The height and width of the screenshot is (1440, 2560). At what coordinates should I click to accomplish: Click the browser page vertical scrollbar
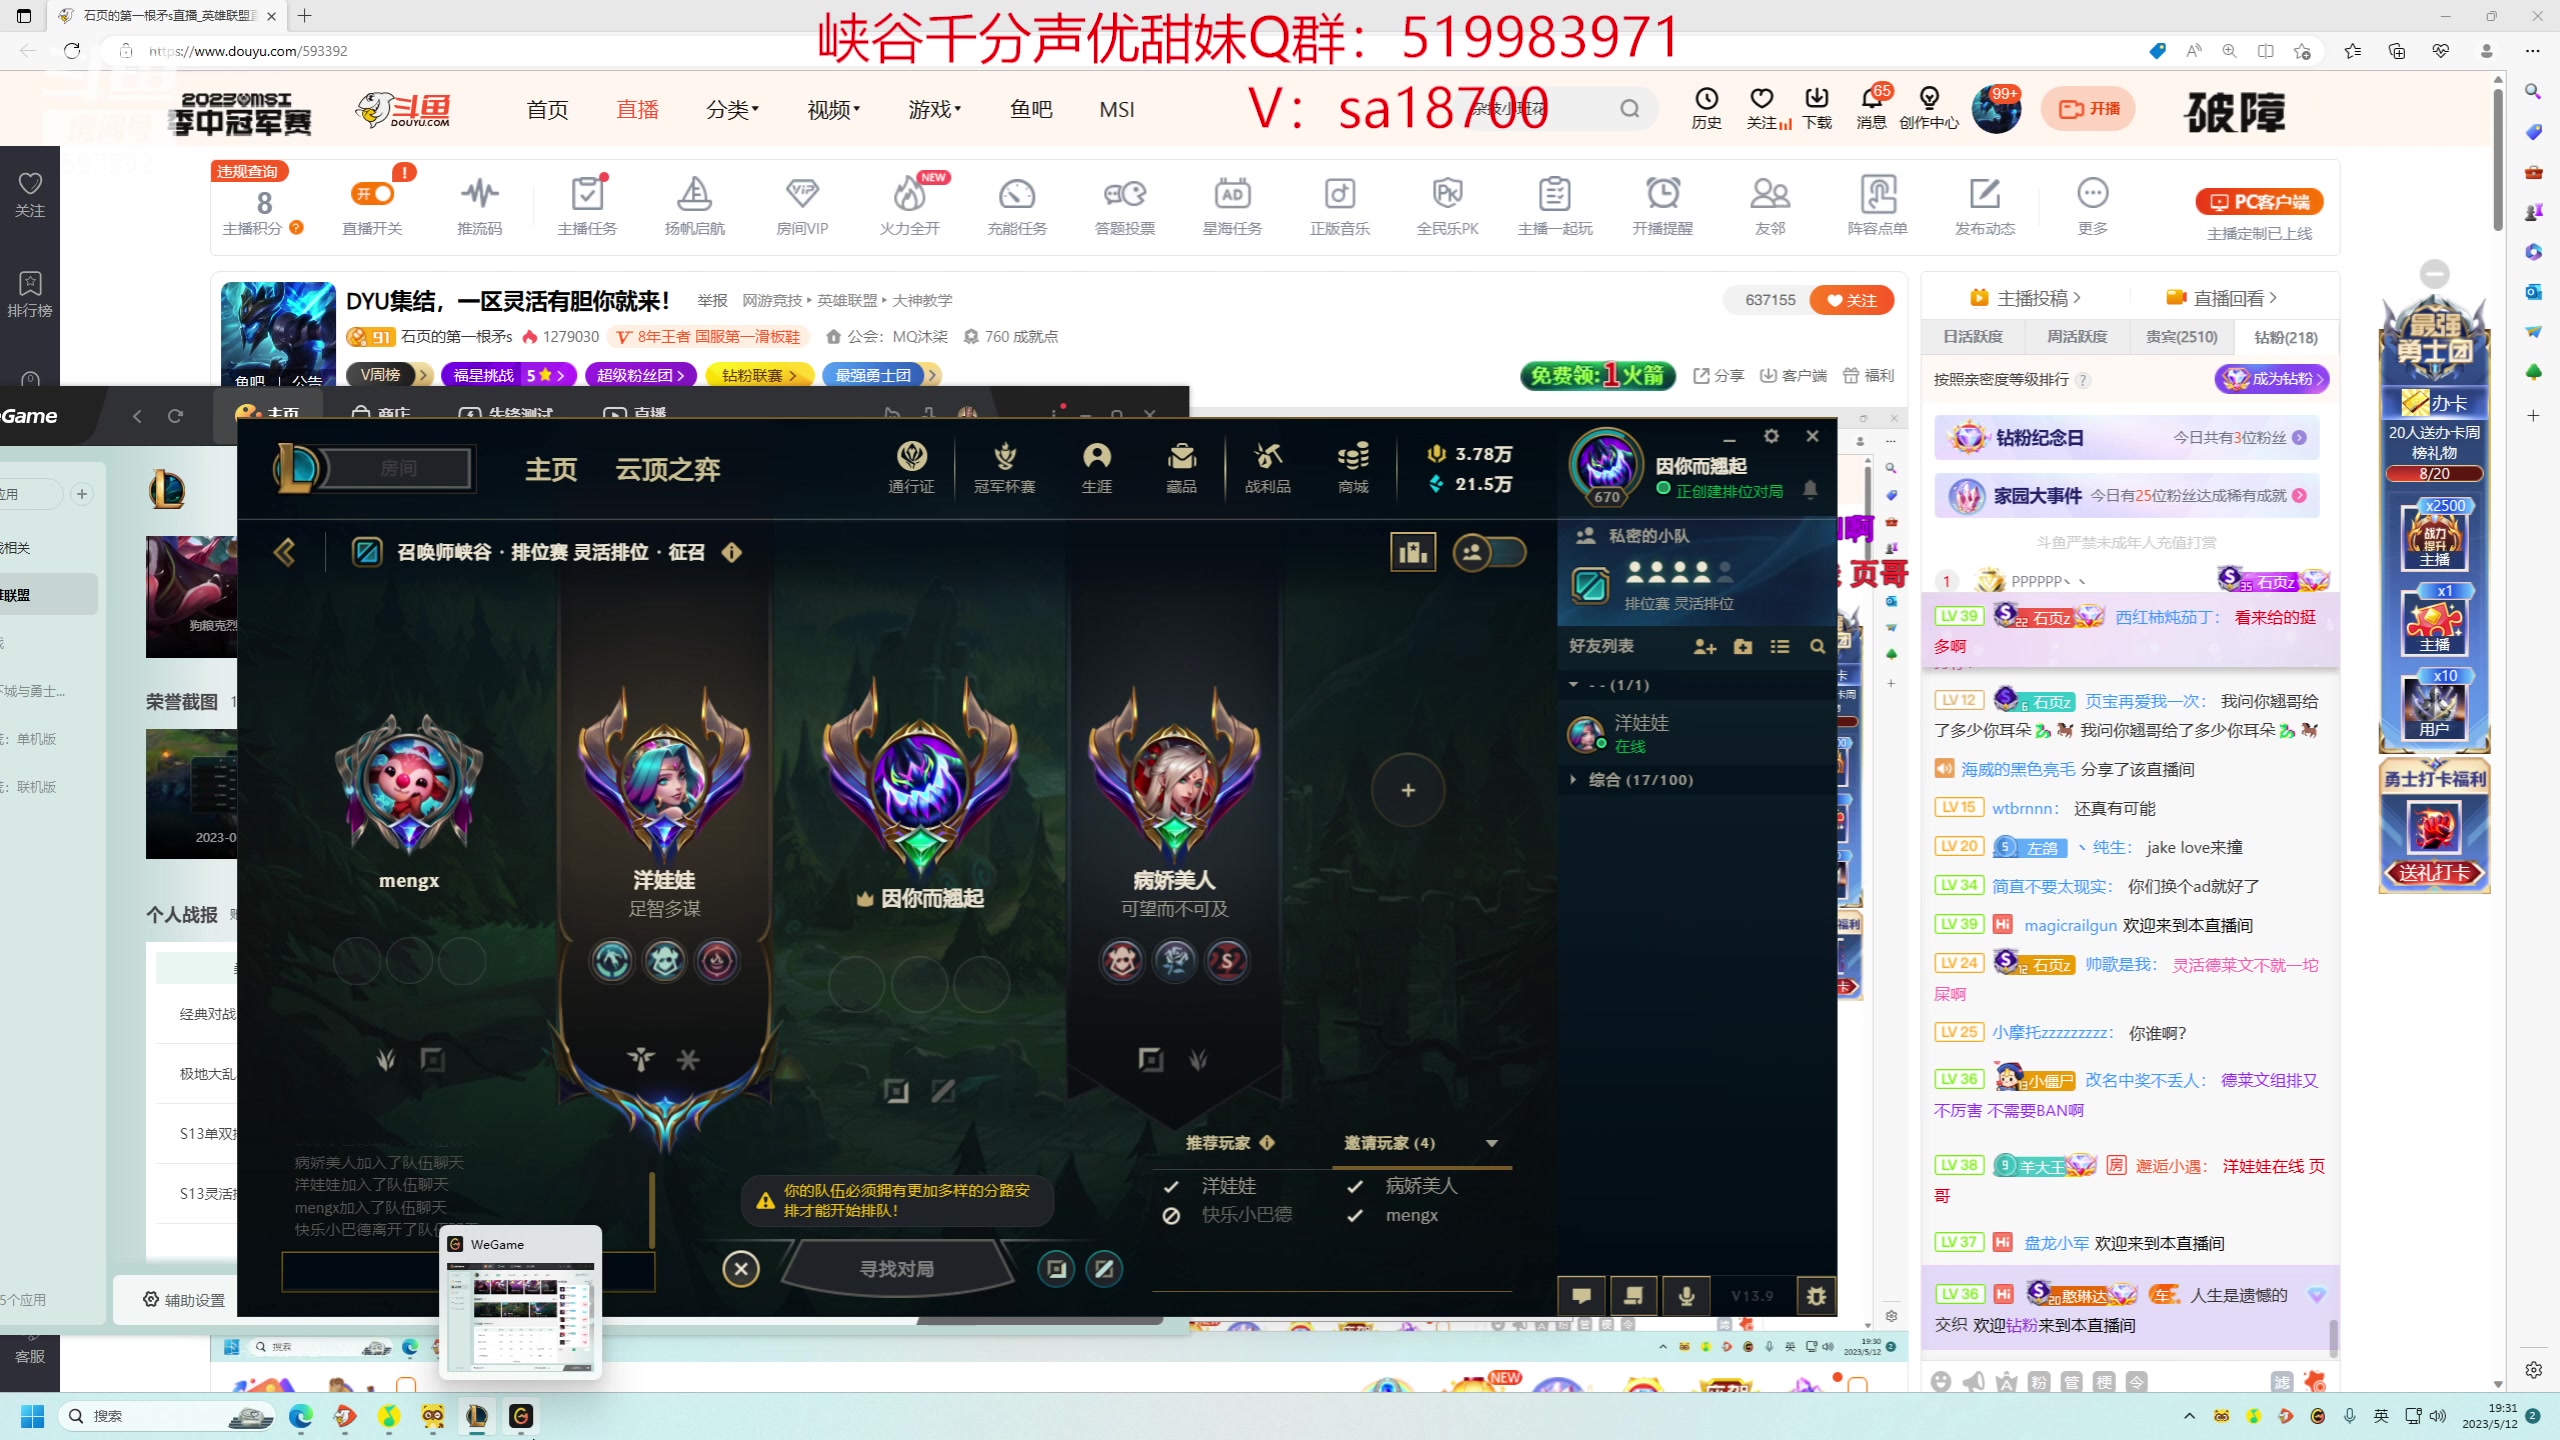click(x=2498, y=160)
